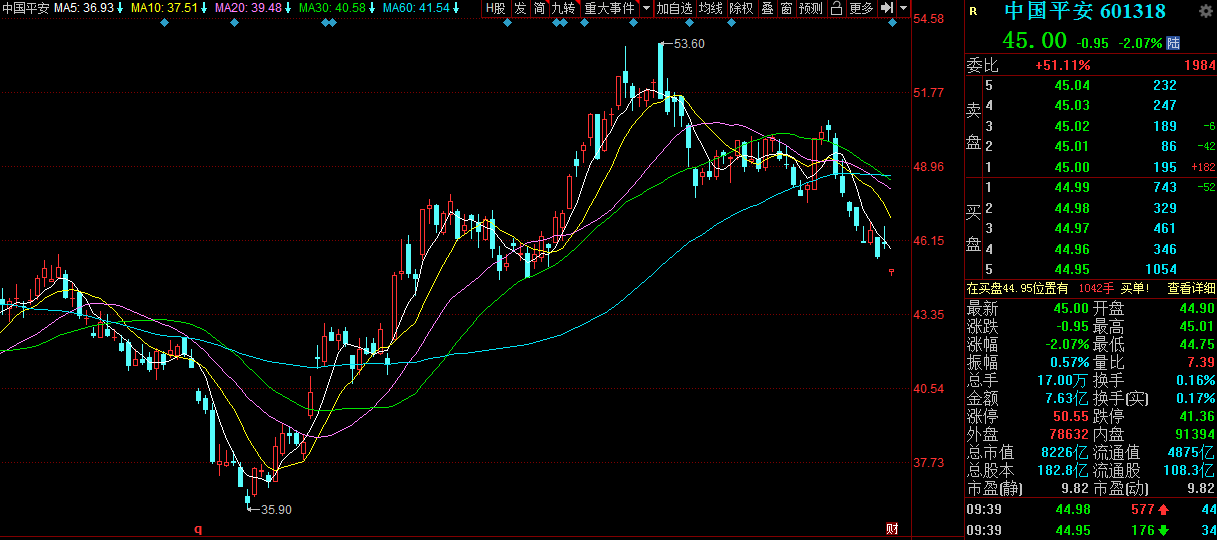This screenshot has width=1217, height=540.
Task: Click the 09:39 44.95 176 tick row
Action: point(1091,530)
